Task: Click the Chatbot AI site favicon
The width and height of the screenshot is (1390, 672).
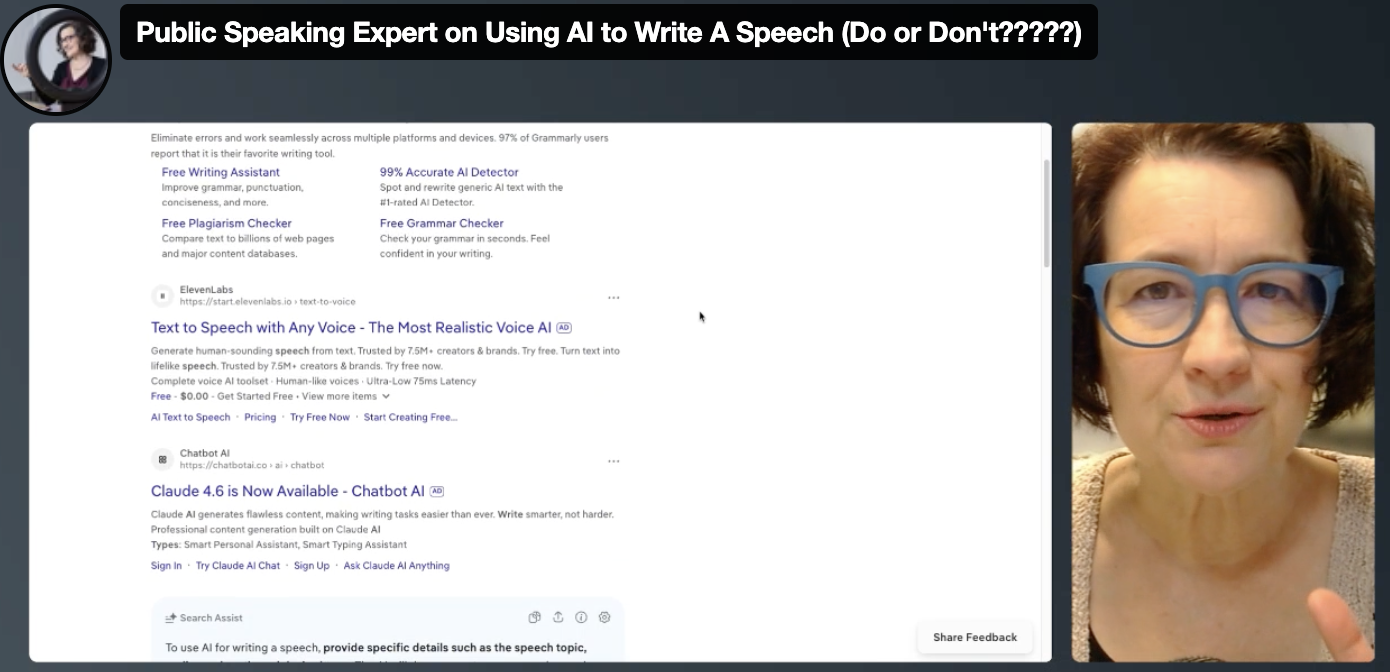Action: 162,459
